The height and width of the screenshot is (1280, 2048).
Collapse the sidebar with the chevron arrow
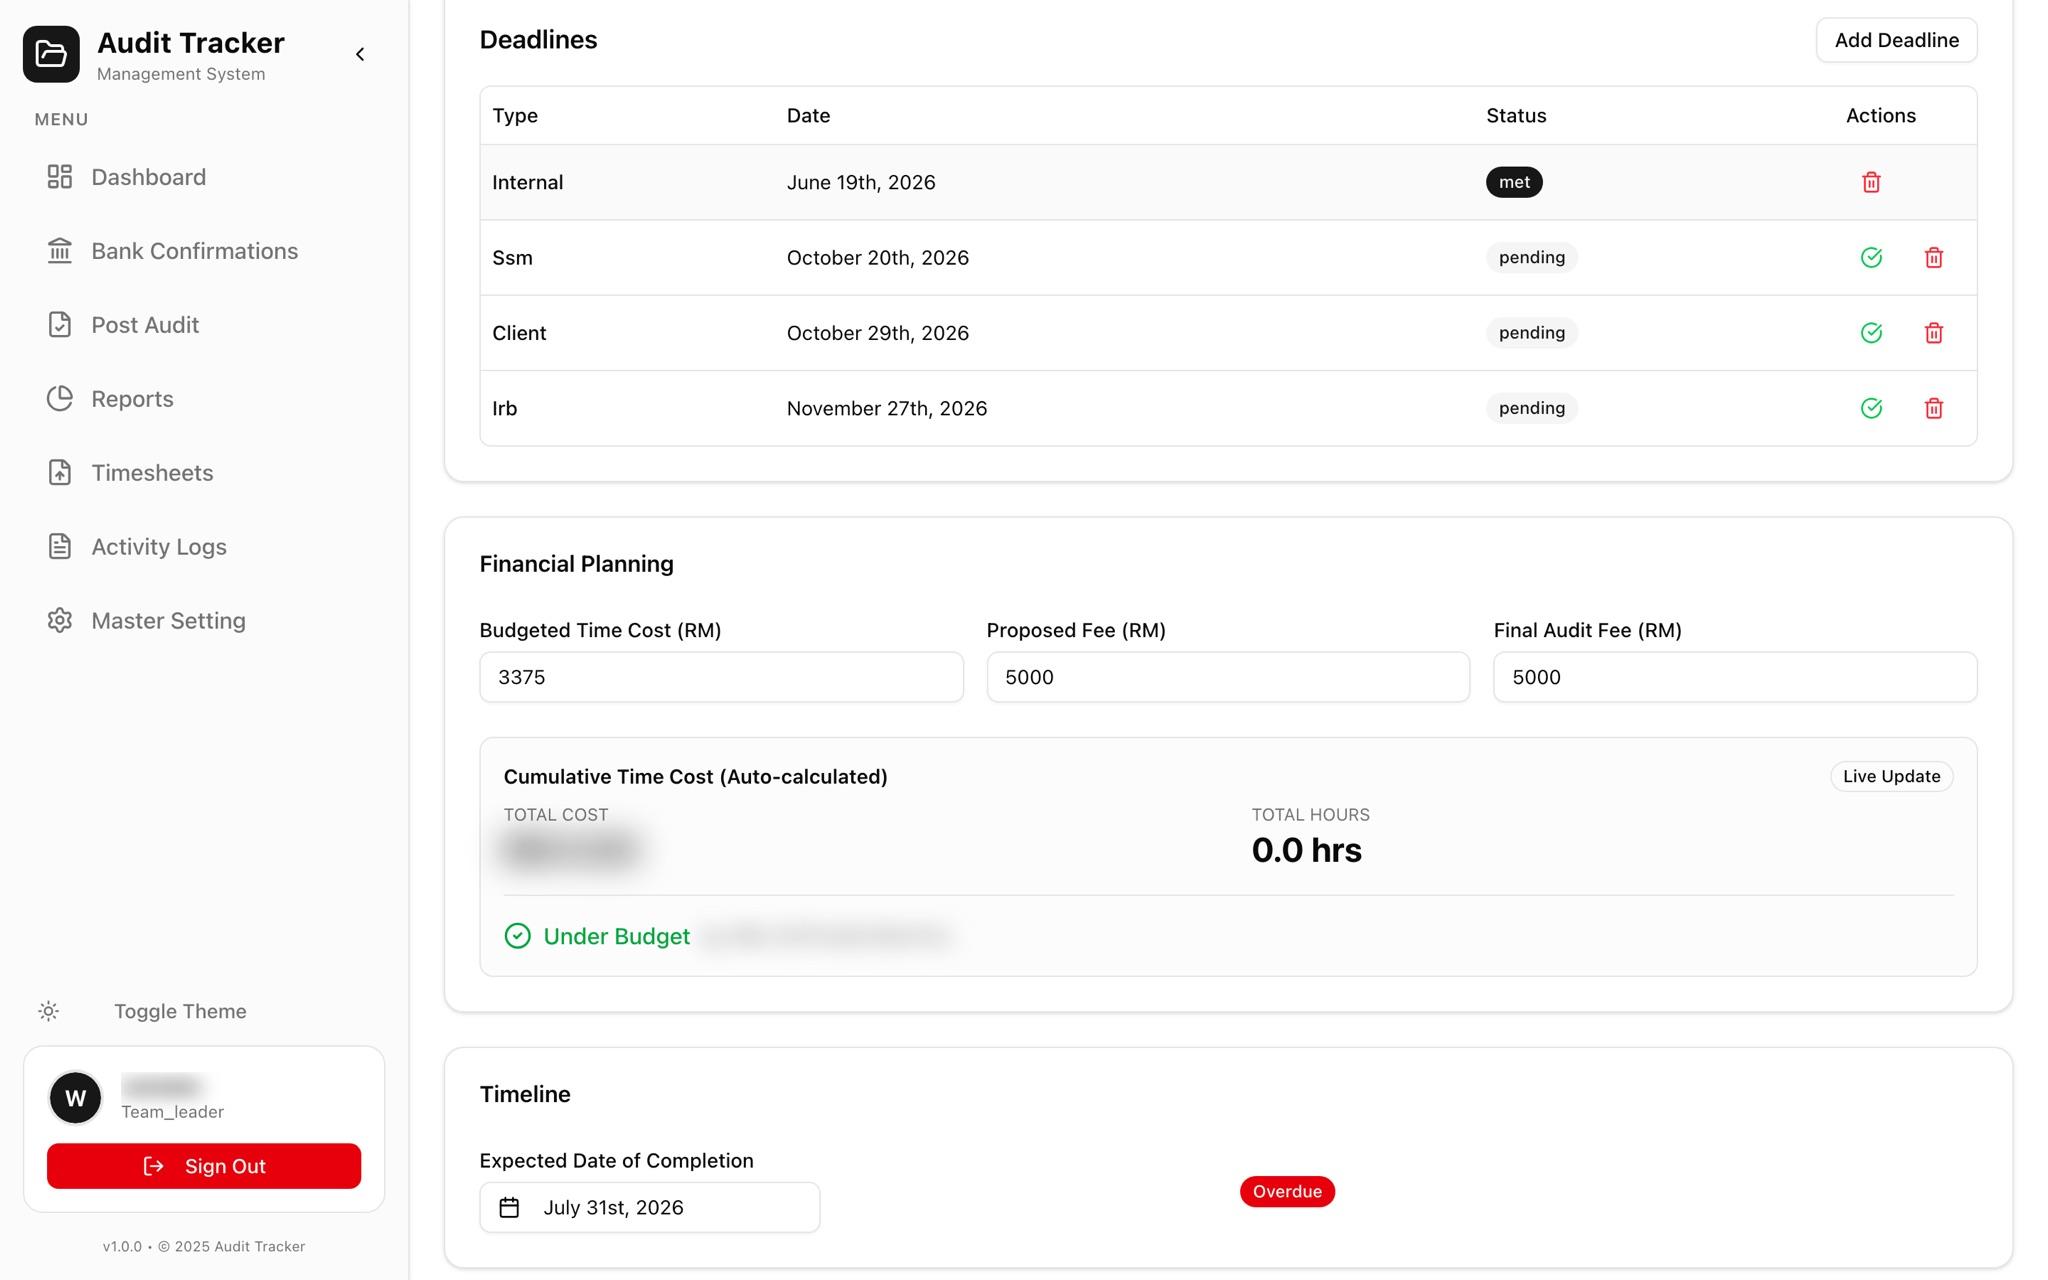click(360, 54)
